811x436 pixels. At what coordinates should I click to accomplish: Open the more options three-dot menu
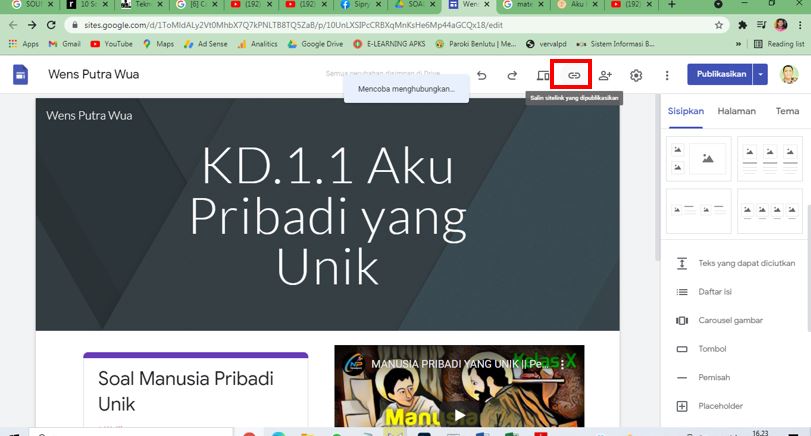click(x=666, y=75)
